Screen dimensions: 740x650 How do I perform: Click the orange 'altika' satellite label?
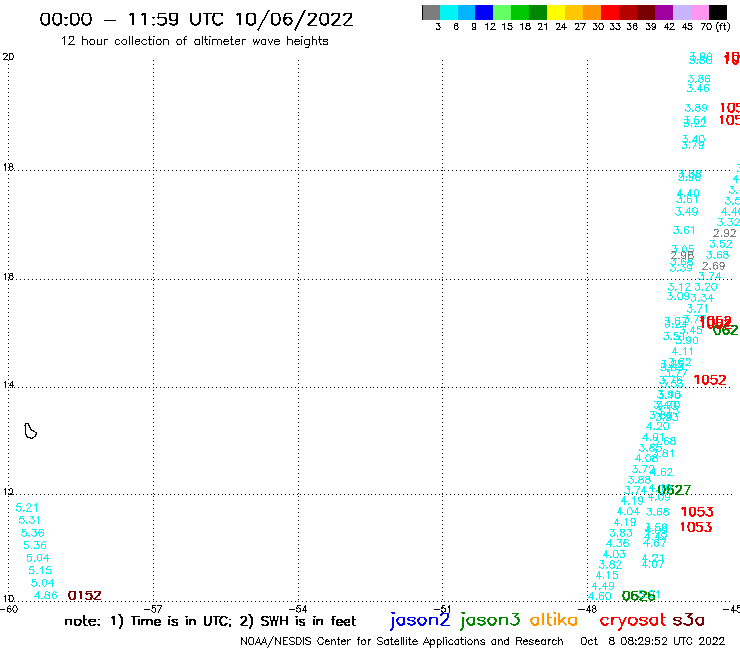click(x=554, y=620)
